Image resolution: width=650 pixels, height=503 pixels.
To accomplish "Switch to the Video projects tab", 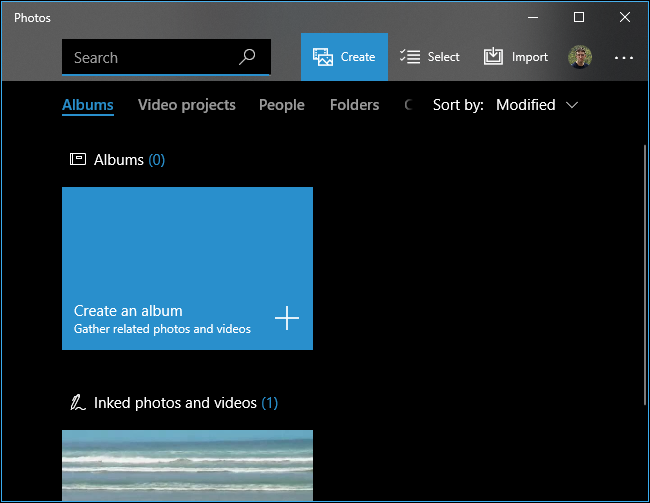I will click(187, 105).
